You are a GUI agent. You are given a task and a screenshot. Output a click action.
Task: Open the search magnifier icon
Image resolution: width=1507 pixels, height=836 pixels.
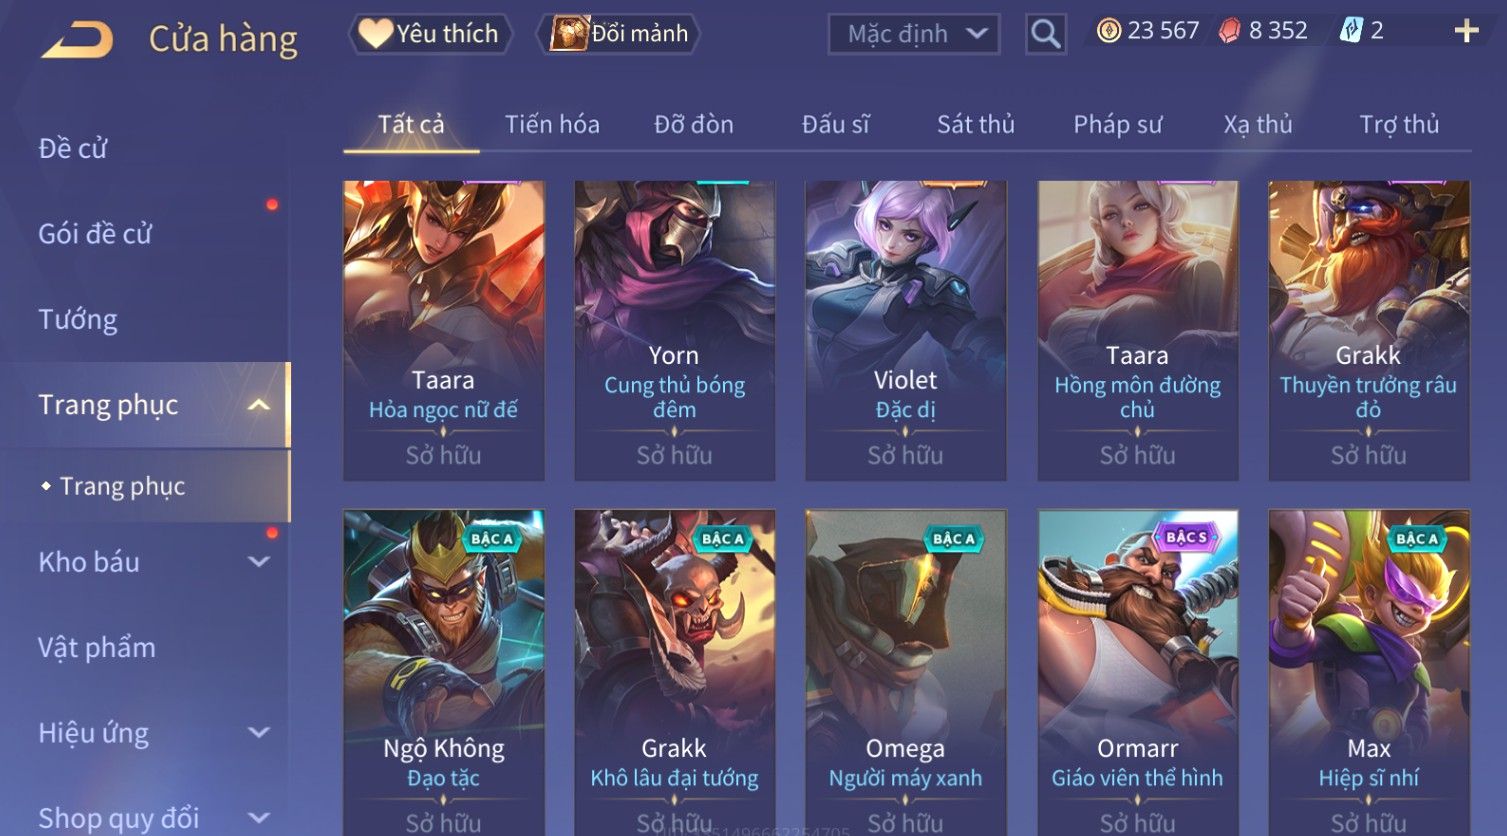[1045, 34]
